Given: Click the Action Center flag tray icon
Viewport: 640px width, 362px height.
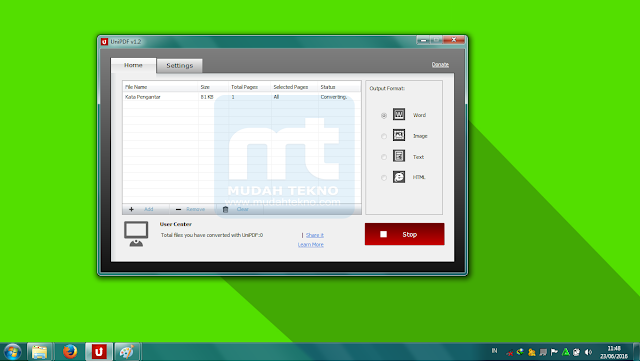Looking at the screenshot, I should [x=554, y=352].
